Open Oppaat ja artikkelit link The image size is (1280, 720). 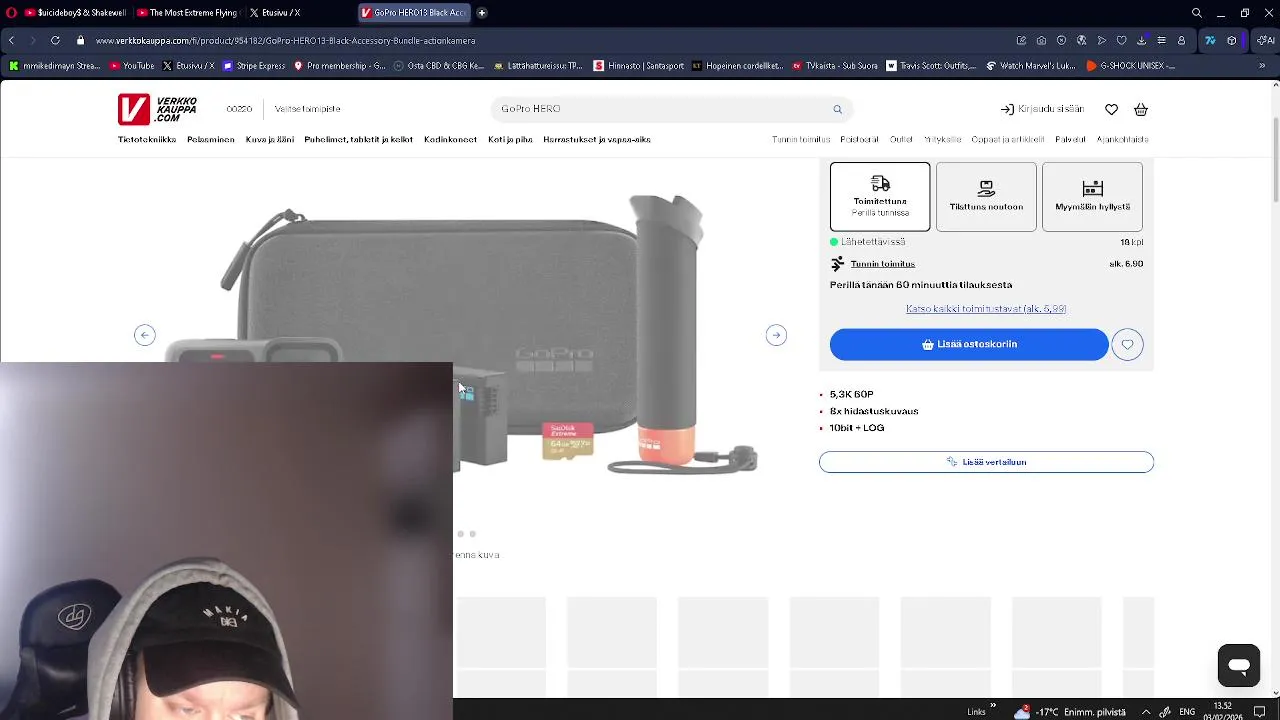click(1008, 140)
